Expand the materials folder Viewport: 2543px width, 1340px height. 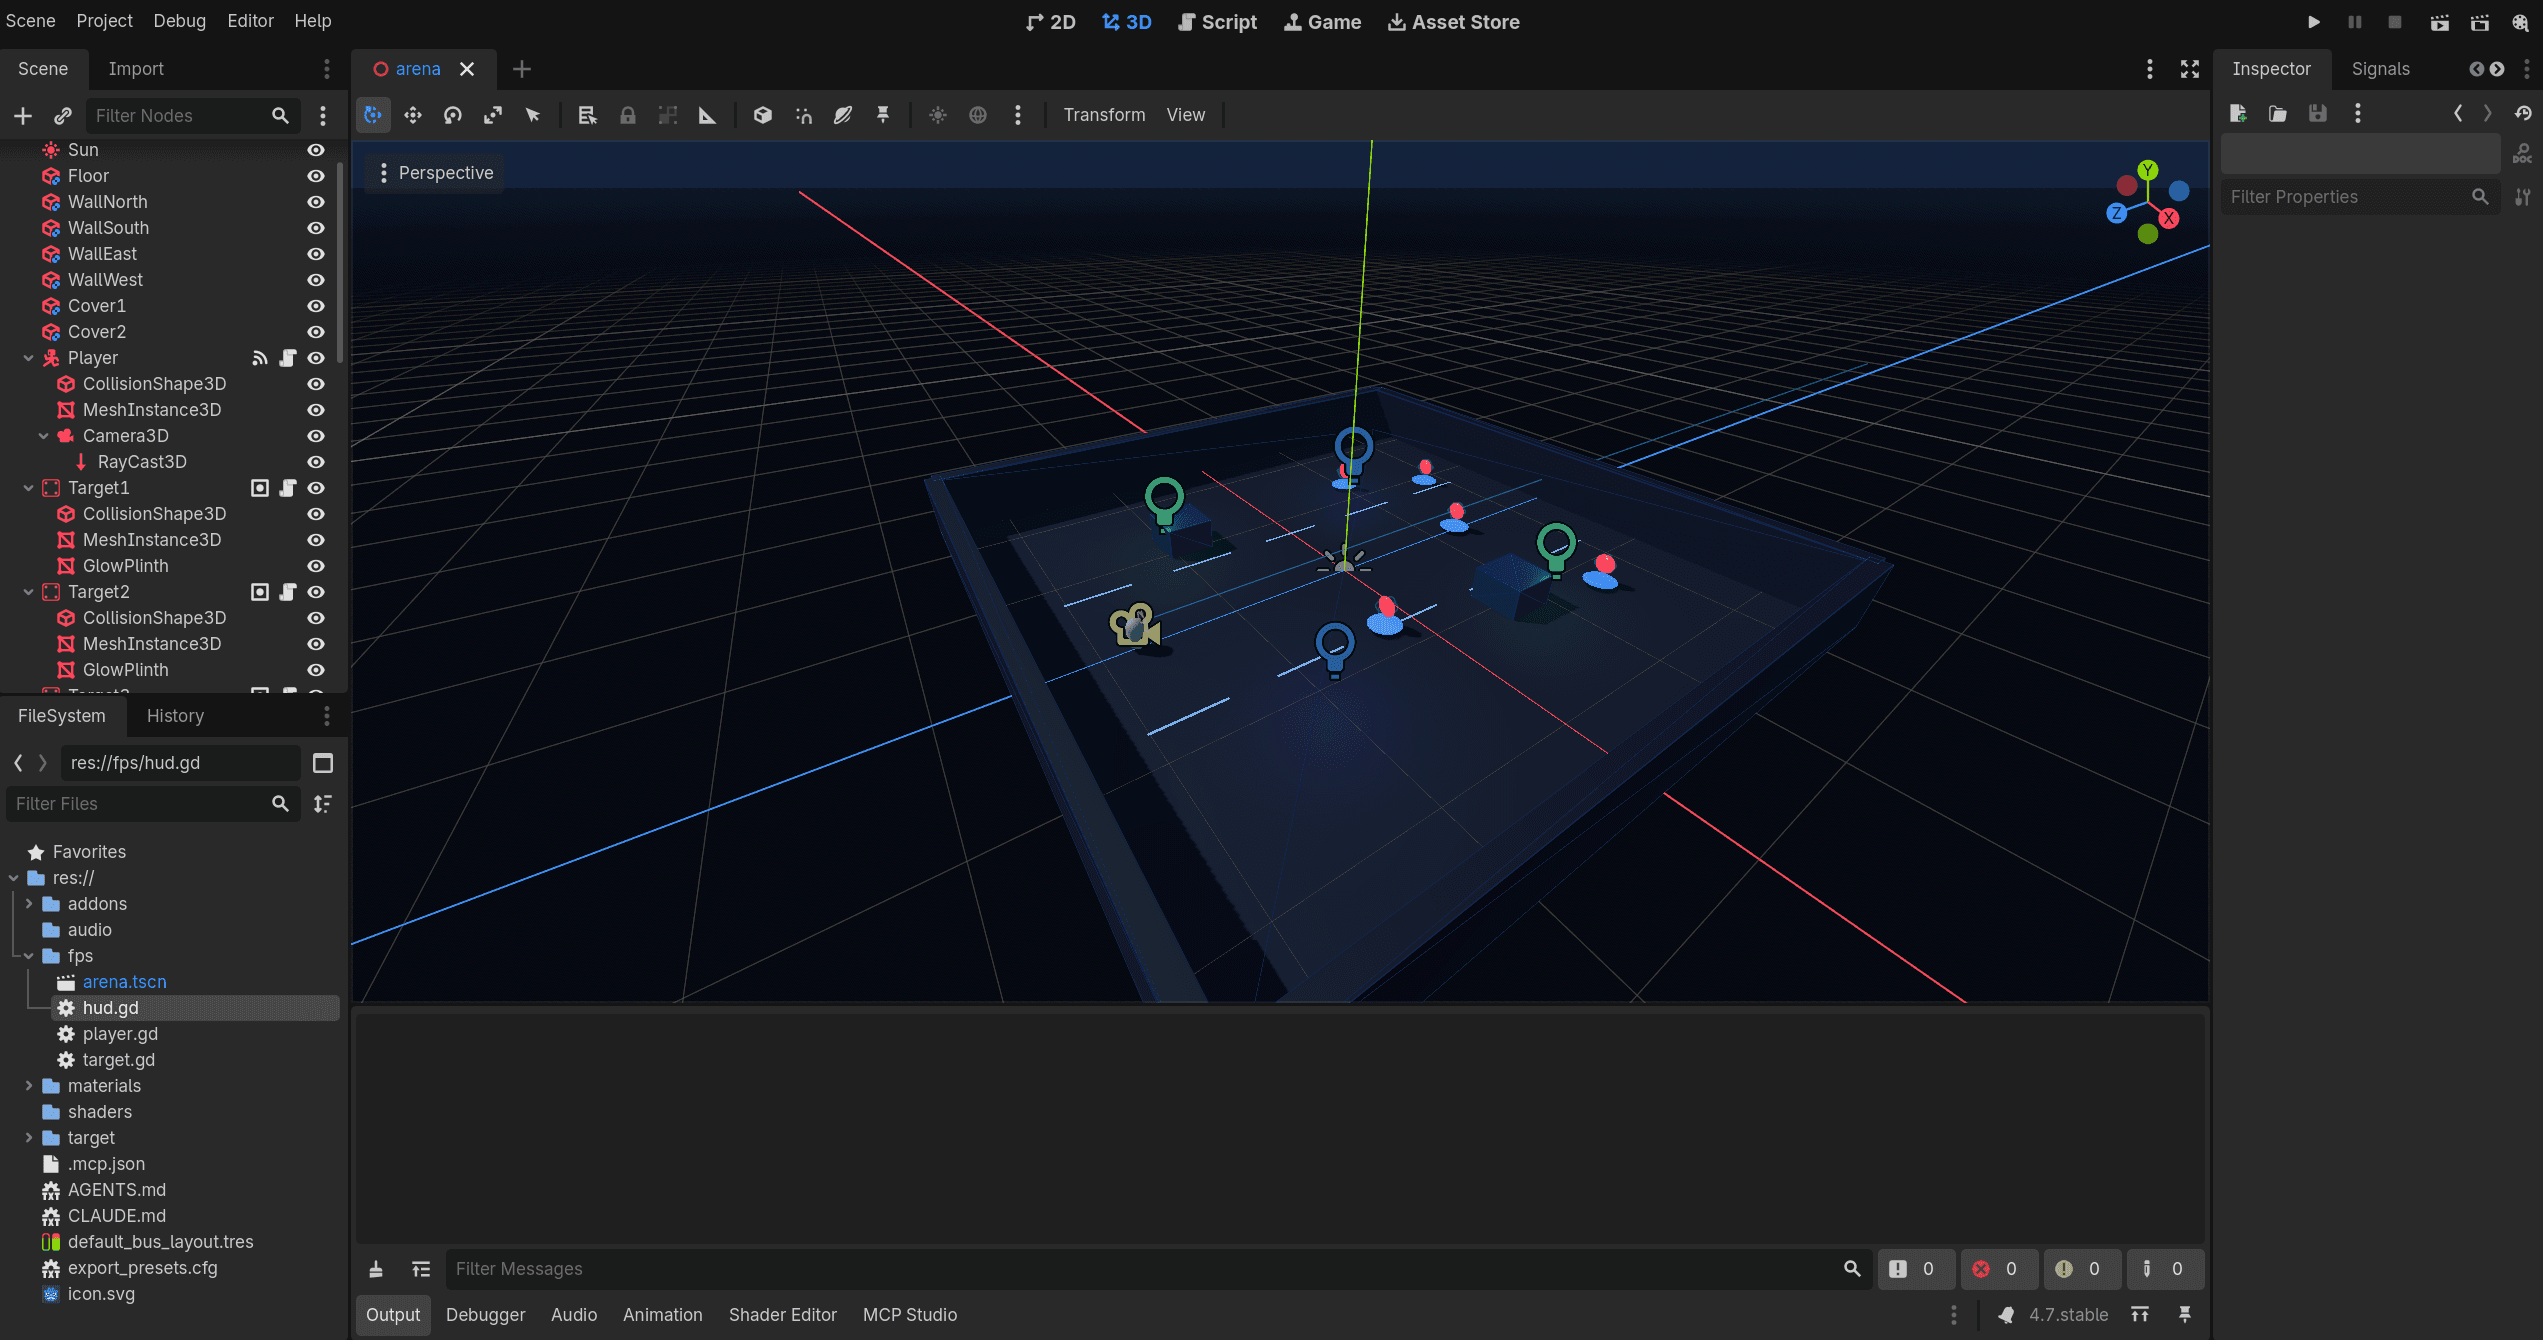28,1086
